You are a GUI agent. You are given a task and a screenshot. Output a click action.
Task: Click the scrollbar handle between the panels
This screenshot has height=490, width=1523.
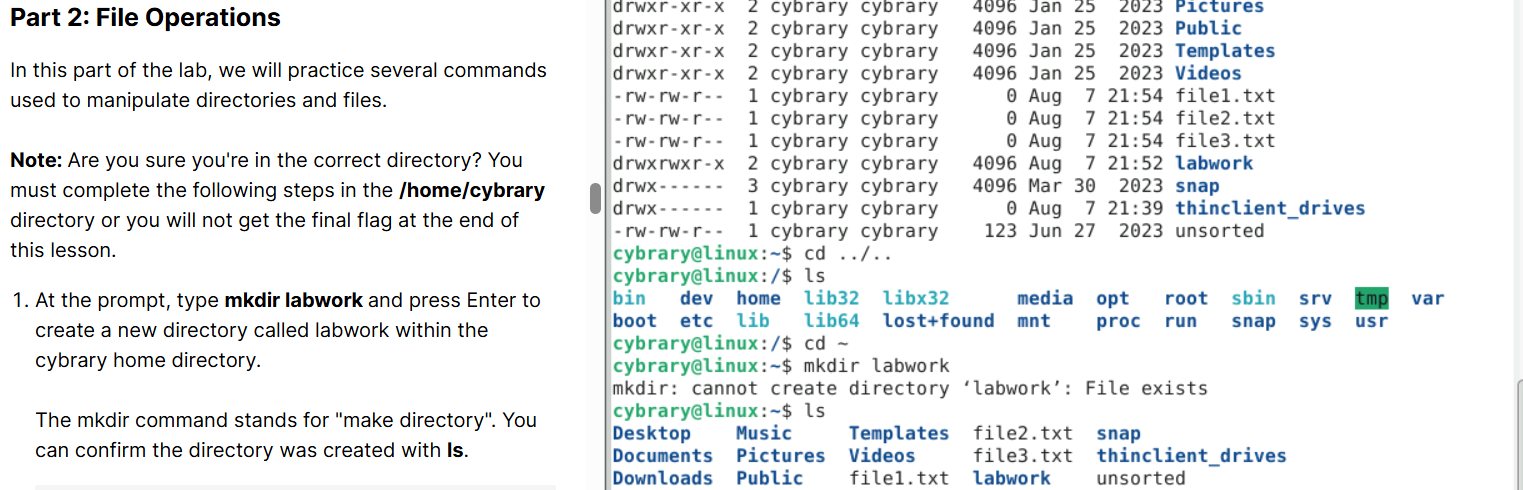(595, 198)
